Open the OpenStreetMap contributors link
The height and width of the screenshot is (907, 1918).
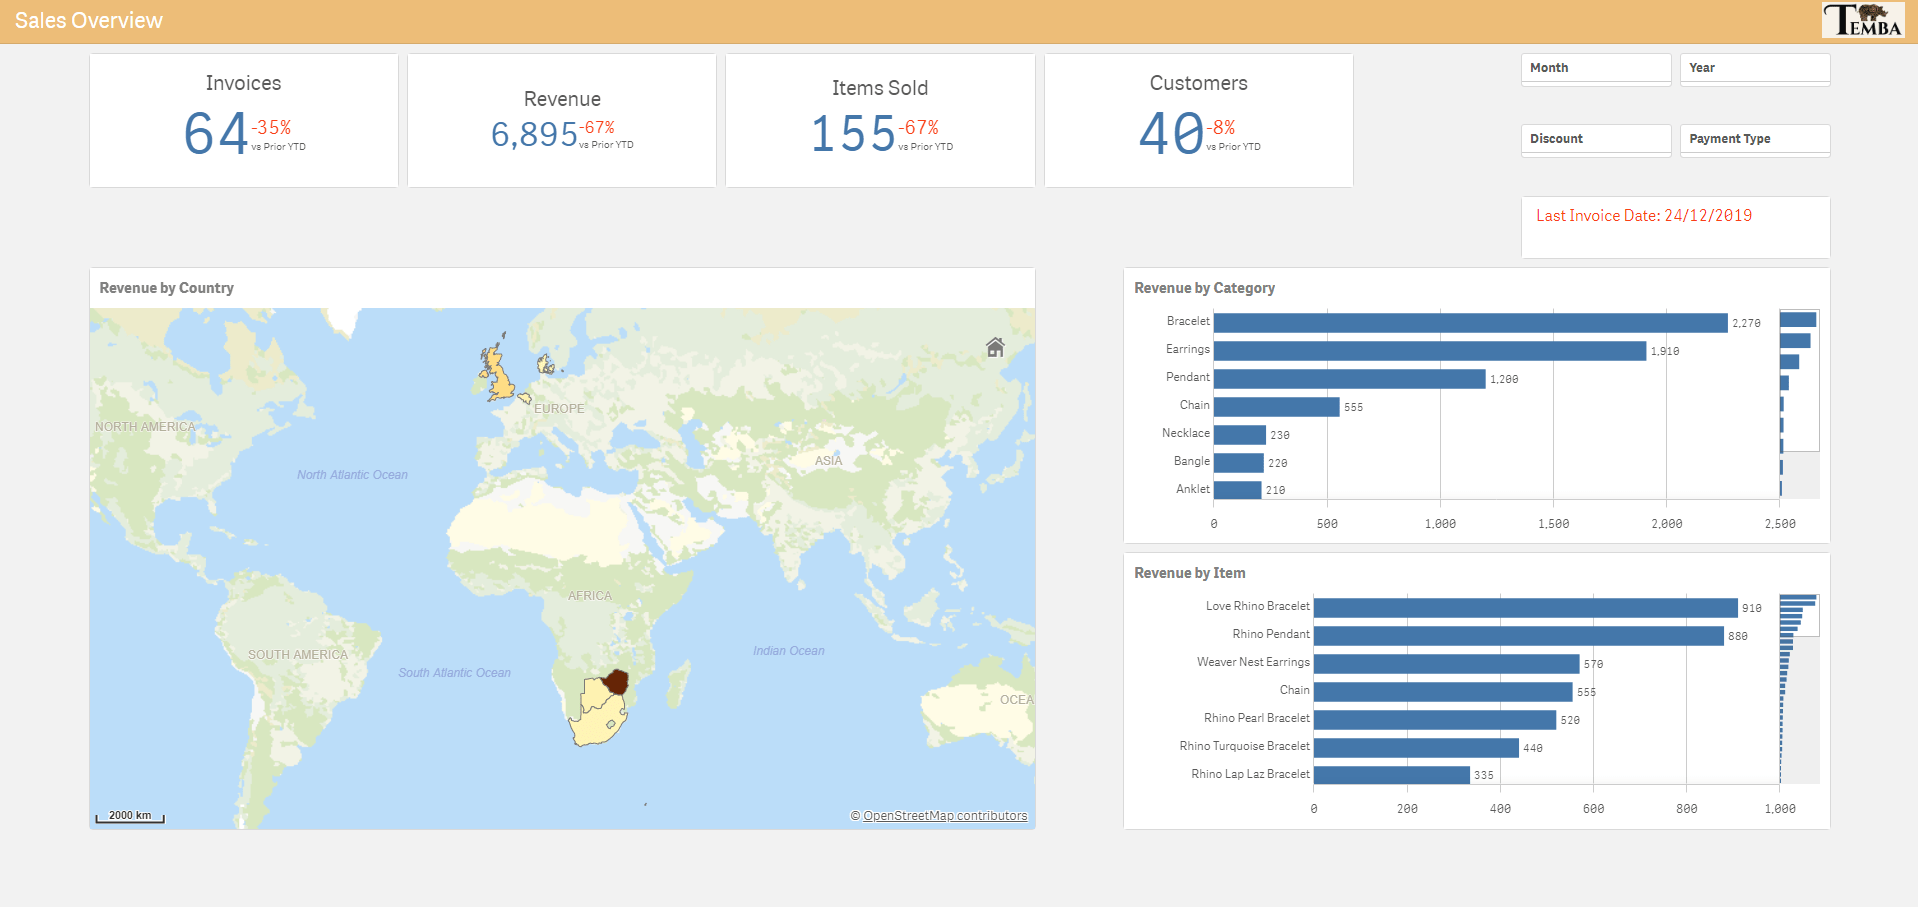(944, 816)
